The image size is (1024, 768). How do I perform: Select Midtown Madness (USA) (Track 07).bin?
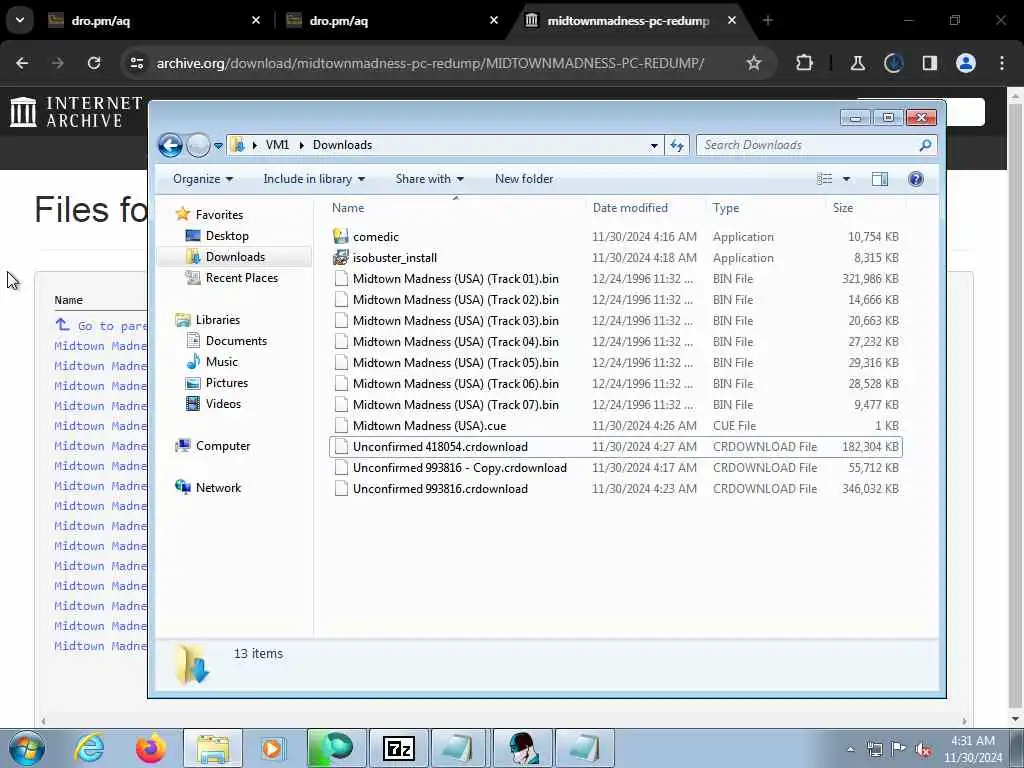456,405
